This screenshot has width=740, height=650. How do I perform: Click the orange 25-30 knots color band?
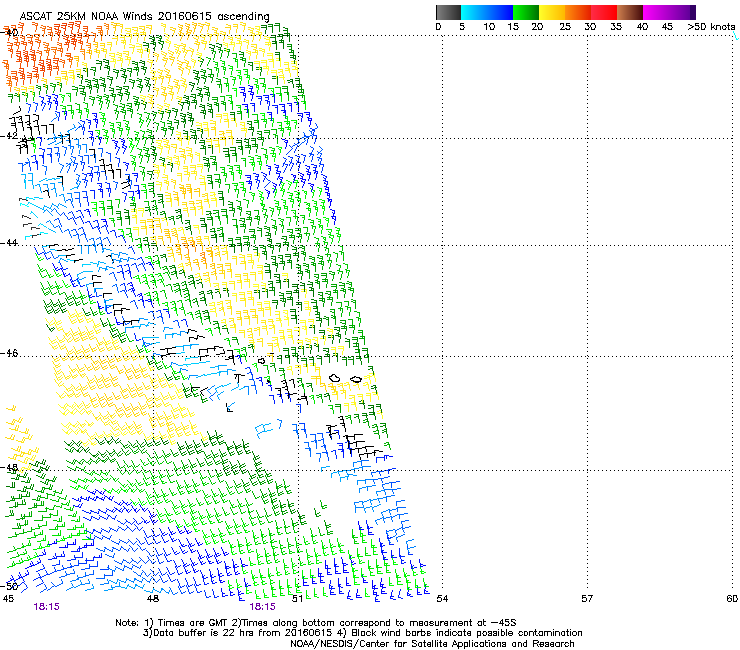coord(578,12)
